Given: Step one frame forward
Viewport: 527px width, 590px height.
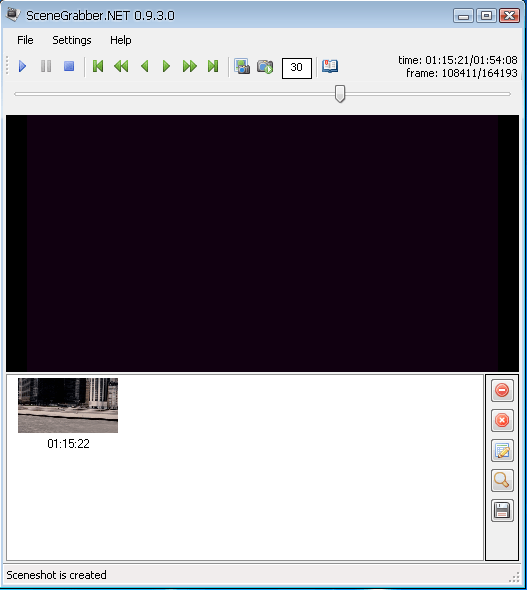Looking at the screenshot, I should coord(166,67).
